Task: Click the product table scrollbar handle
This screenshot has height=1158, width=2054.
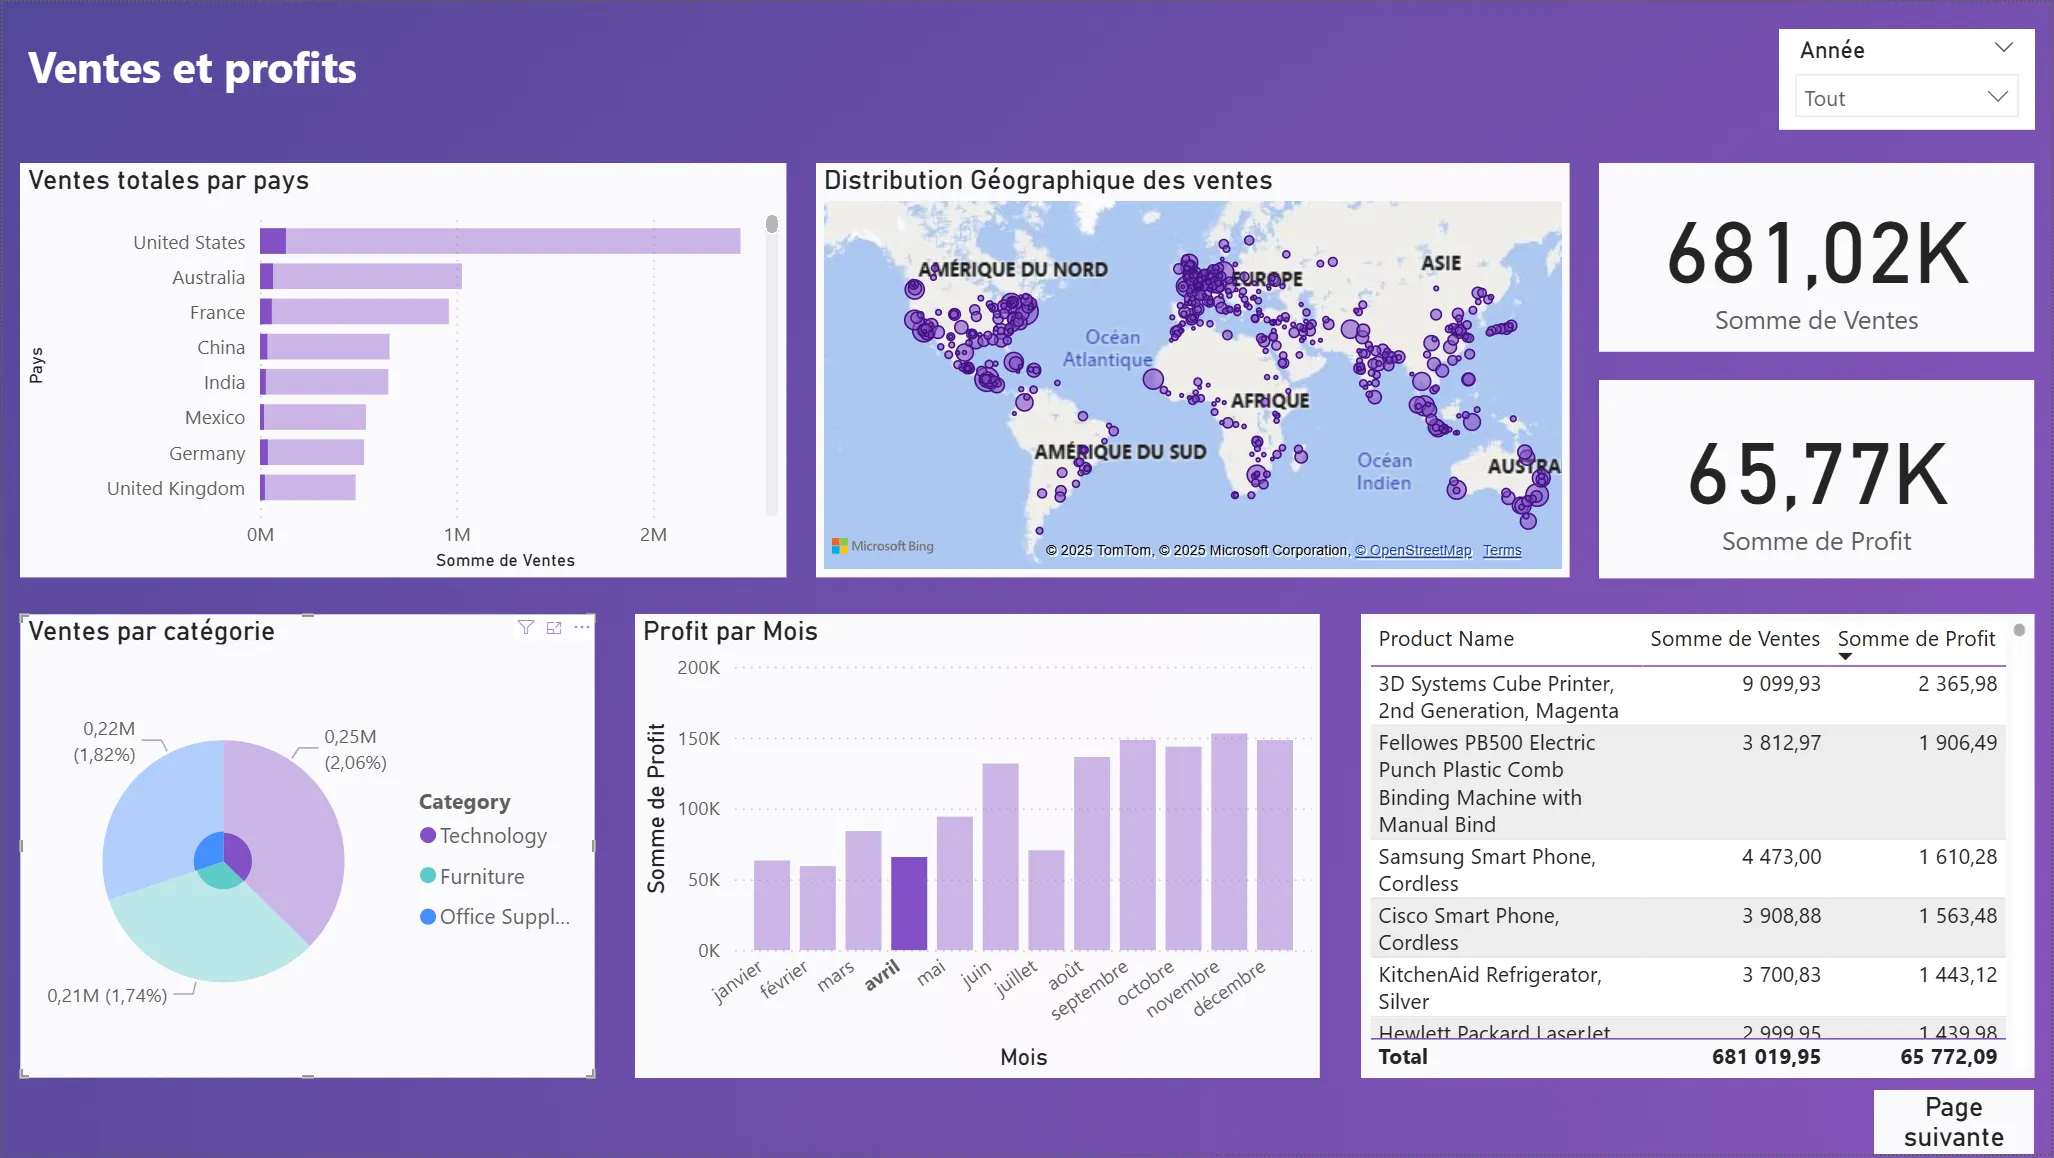Action: [2019, 630]
